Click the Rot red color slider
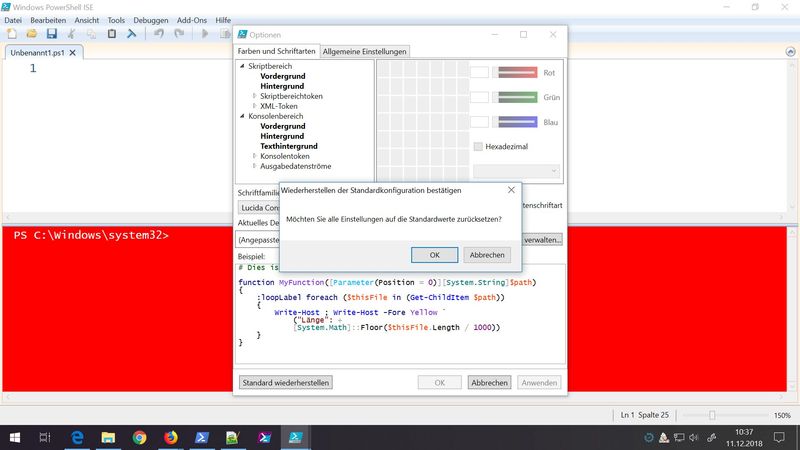The width and height of the screenshot is (800, 450). click(x=517, y=72)
